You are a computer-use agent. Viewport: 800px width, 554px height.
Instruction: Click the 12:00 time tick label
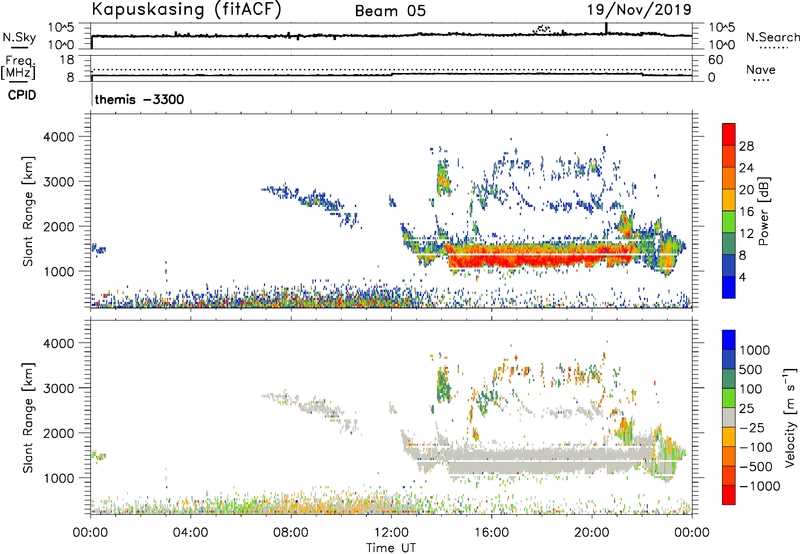(391, 533)
